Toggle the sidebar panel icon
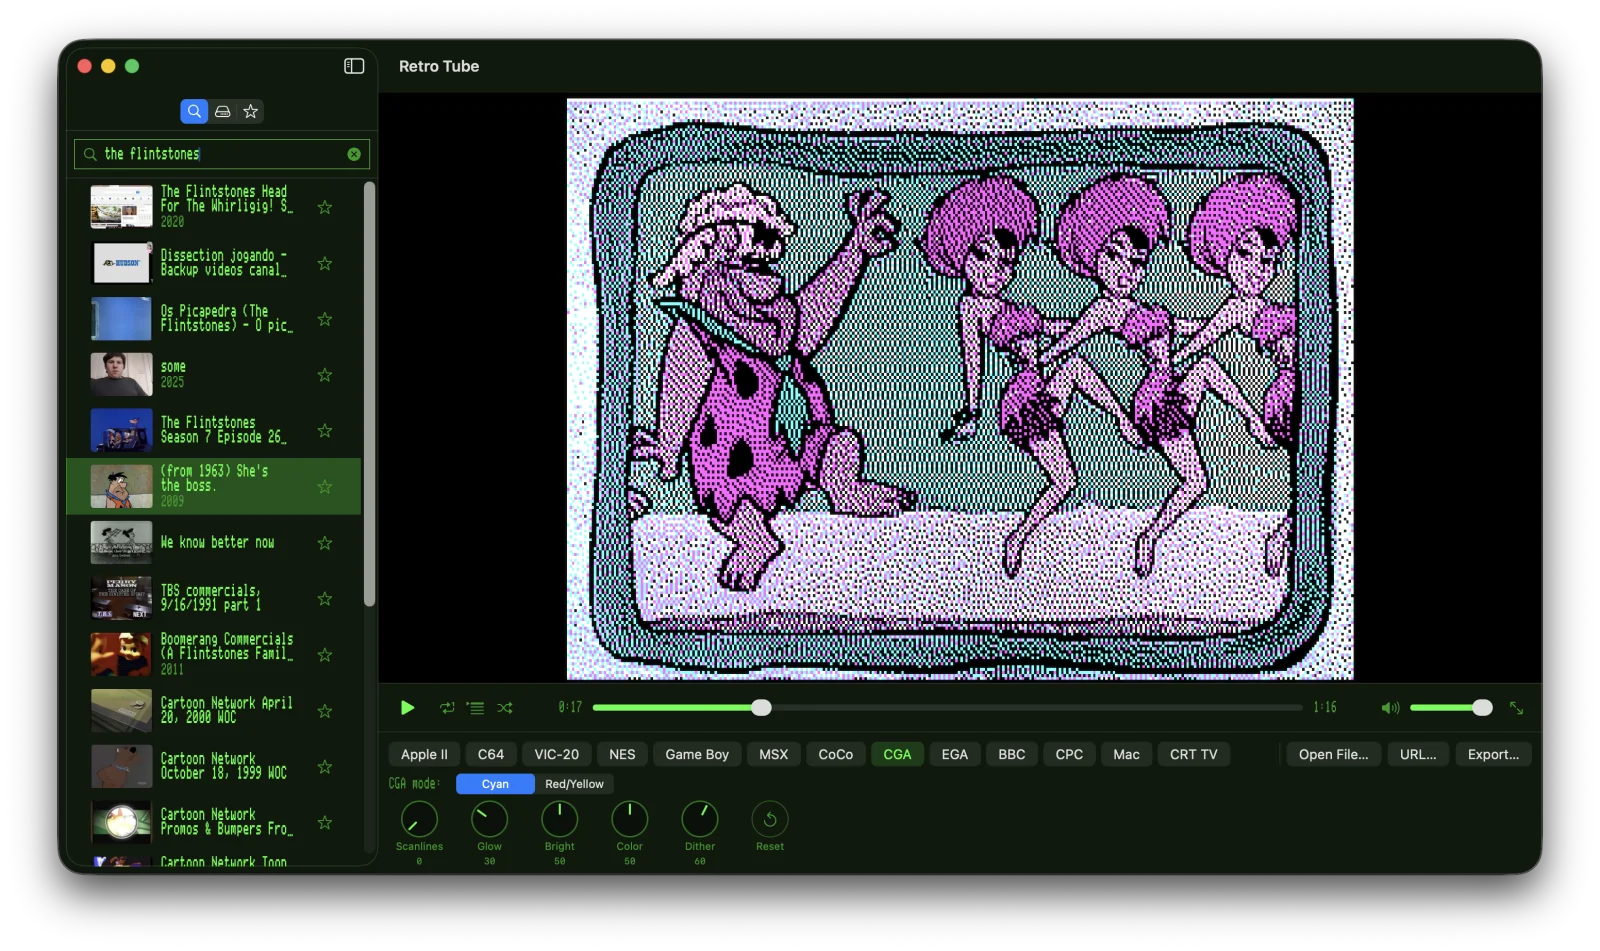 coord(354,66)
